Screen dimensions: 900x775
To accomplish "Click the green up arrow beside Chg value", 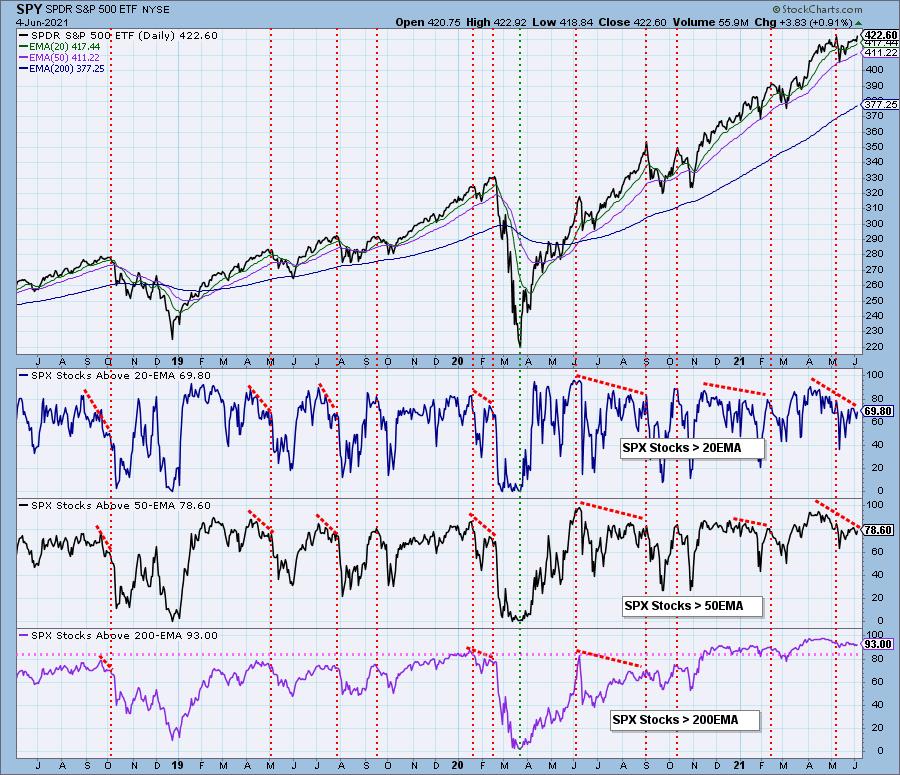I will point(858,23).
